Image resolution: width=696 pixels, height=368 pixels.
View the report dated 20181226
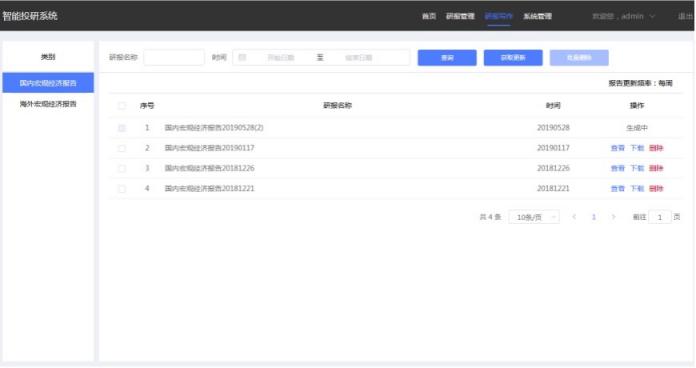617,168
